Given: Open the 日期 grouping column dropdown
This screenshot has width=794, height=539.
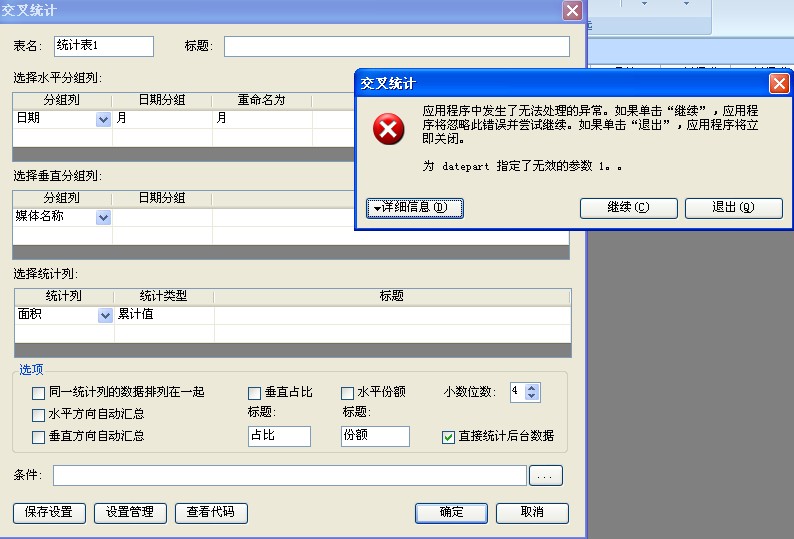Looking at the screenshot, I should tap(103, 120).
